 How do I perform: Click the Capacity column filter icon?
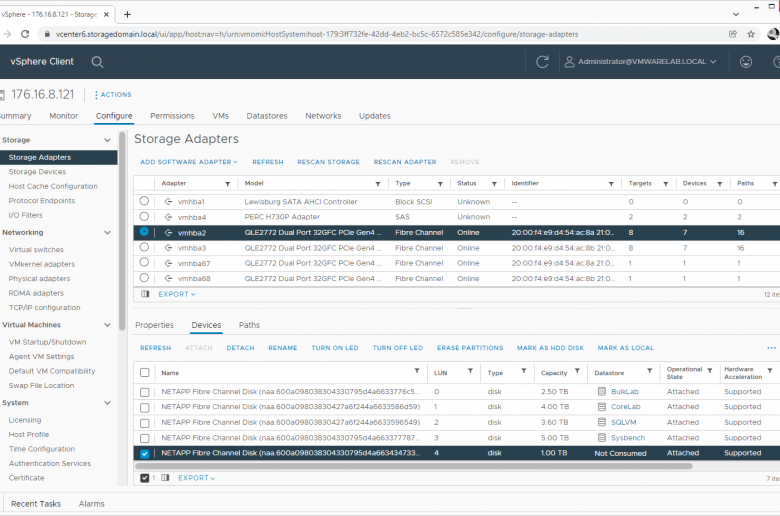pos(578,371)
